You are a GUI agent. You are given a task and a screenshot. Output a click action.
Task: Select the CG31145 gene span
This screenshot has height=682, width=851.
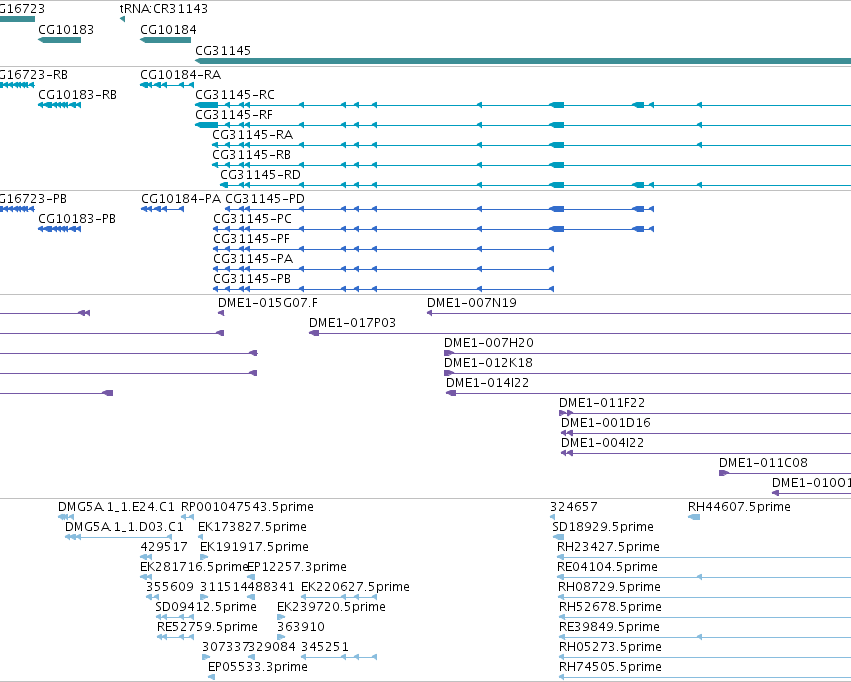pyautogui.click(x=523, y=61)
